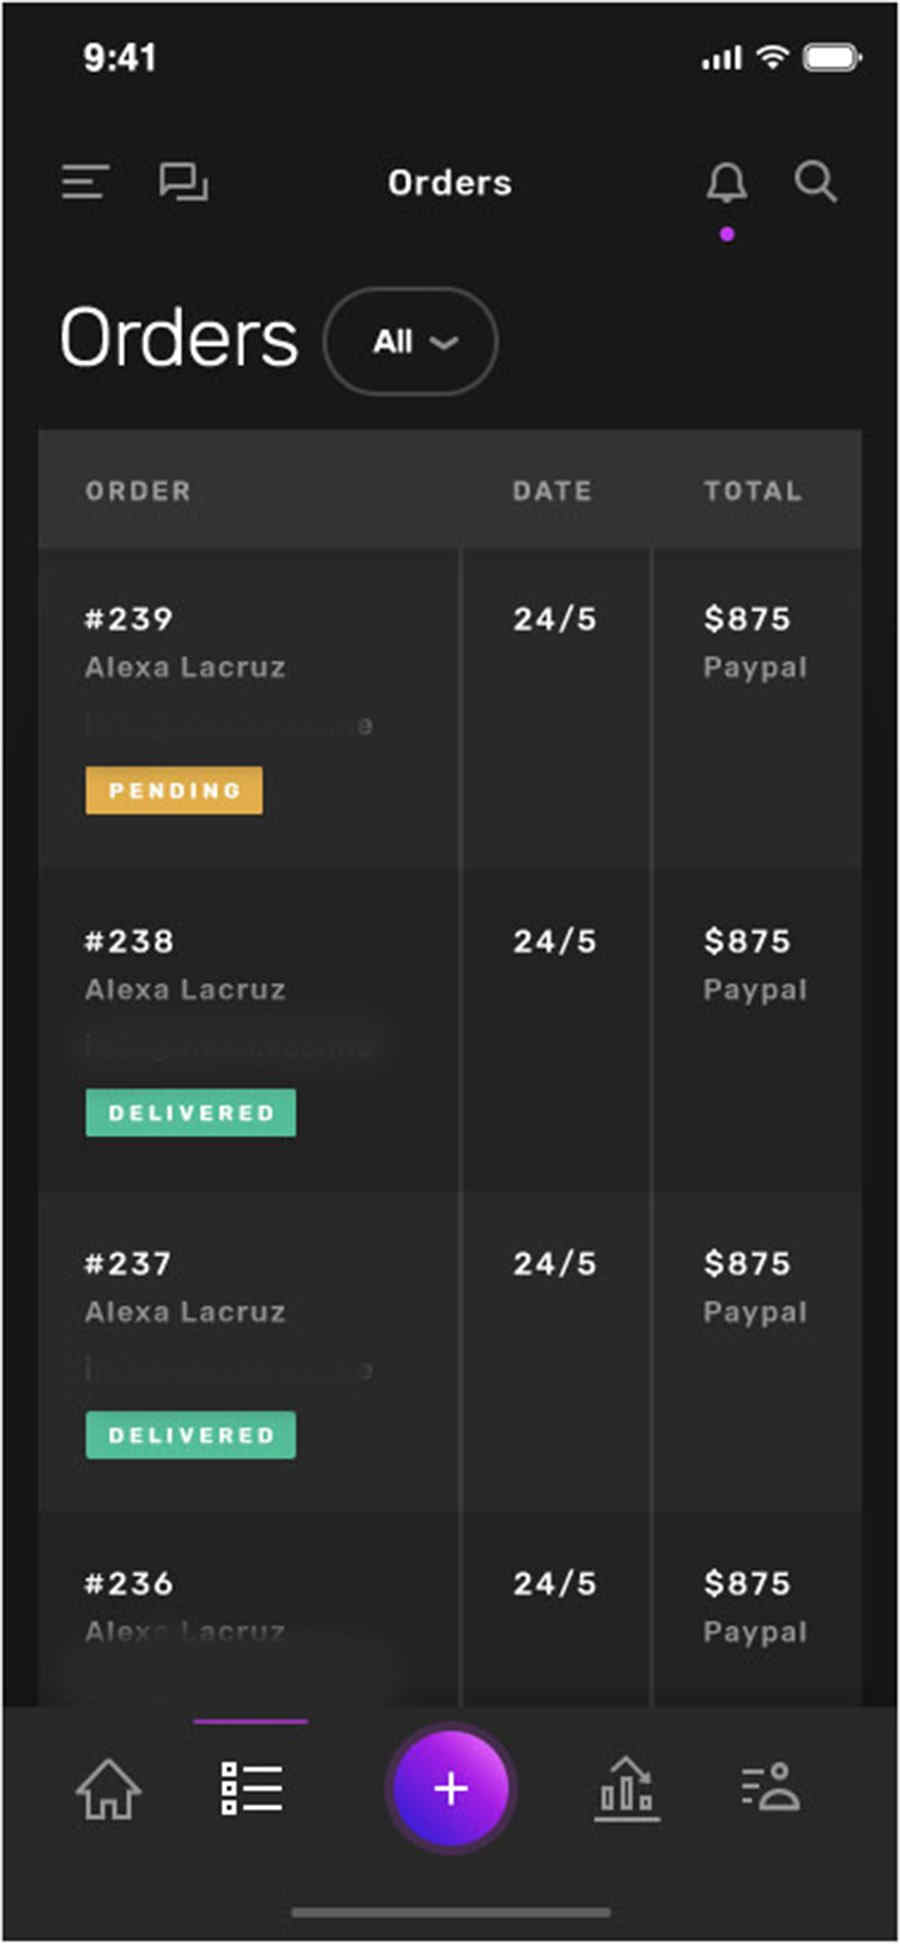Tap the search magnifier icon
900x1946 pixels.
(x=816, y=182)
